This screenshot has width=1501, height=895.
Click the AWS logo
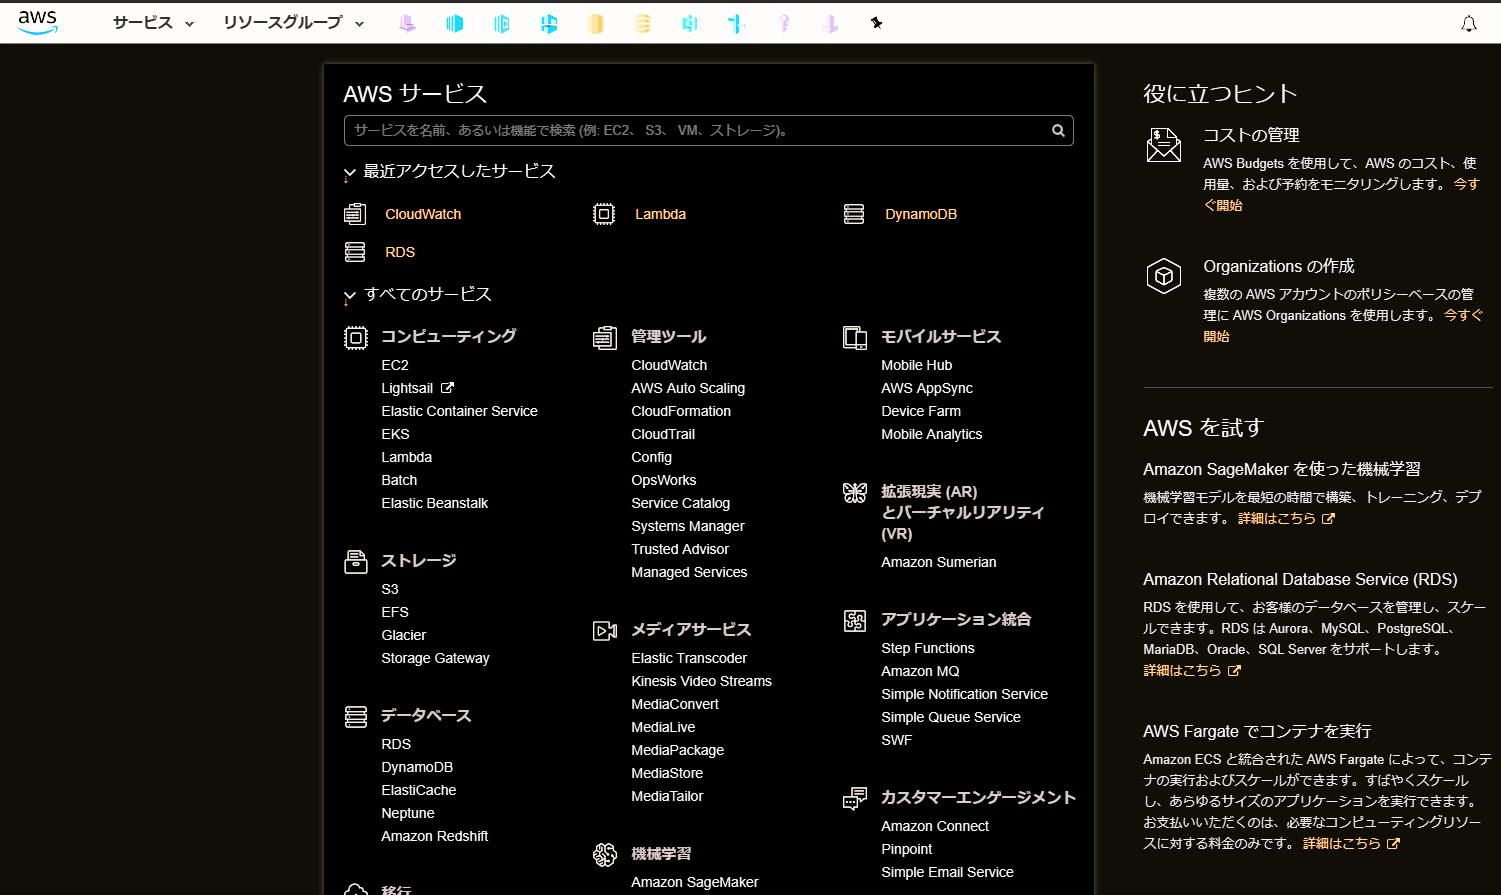pos(38,22)
